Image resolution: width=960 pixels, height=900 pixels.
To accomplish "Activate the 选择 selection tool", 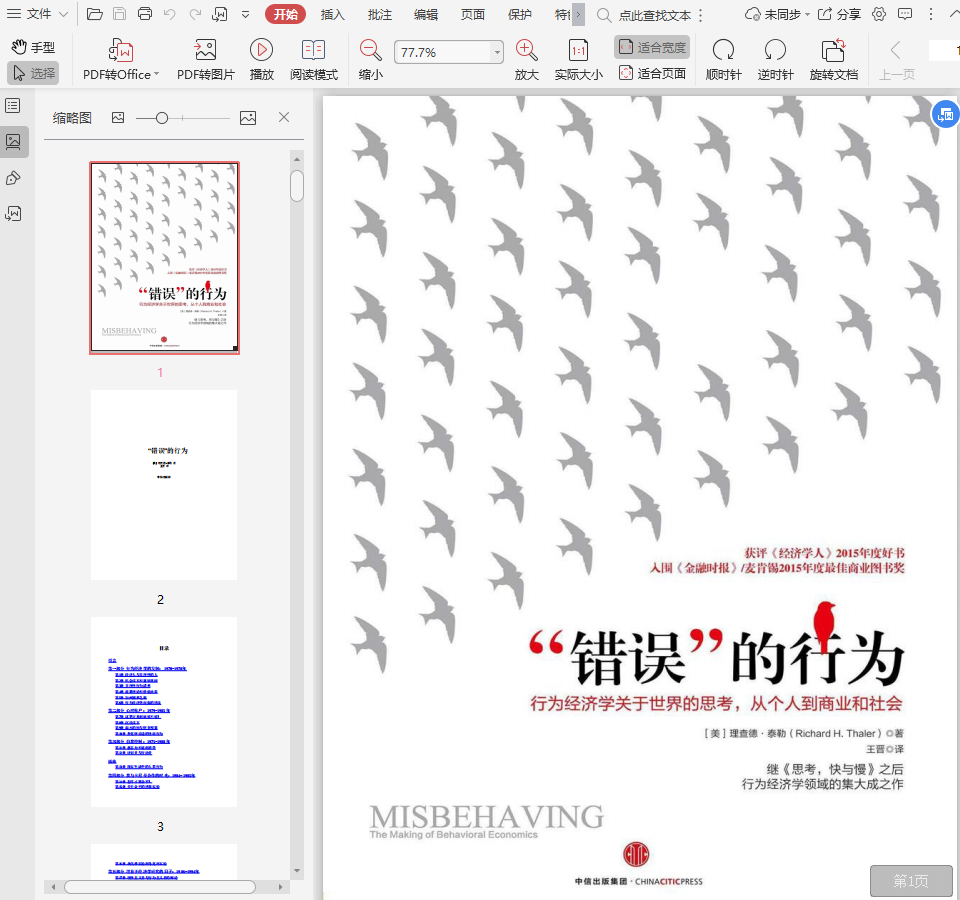I will pyautogui.click(x=34, y=73).
